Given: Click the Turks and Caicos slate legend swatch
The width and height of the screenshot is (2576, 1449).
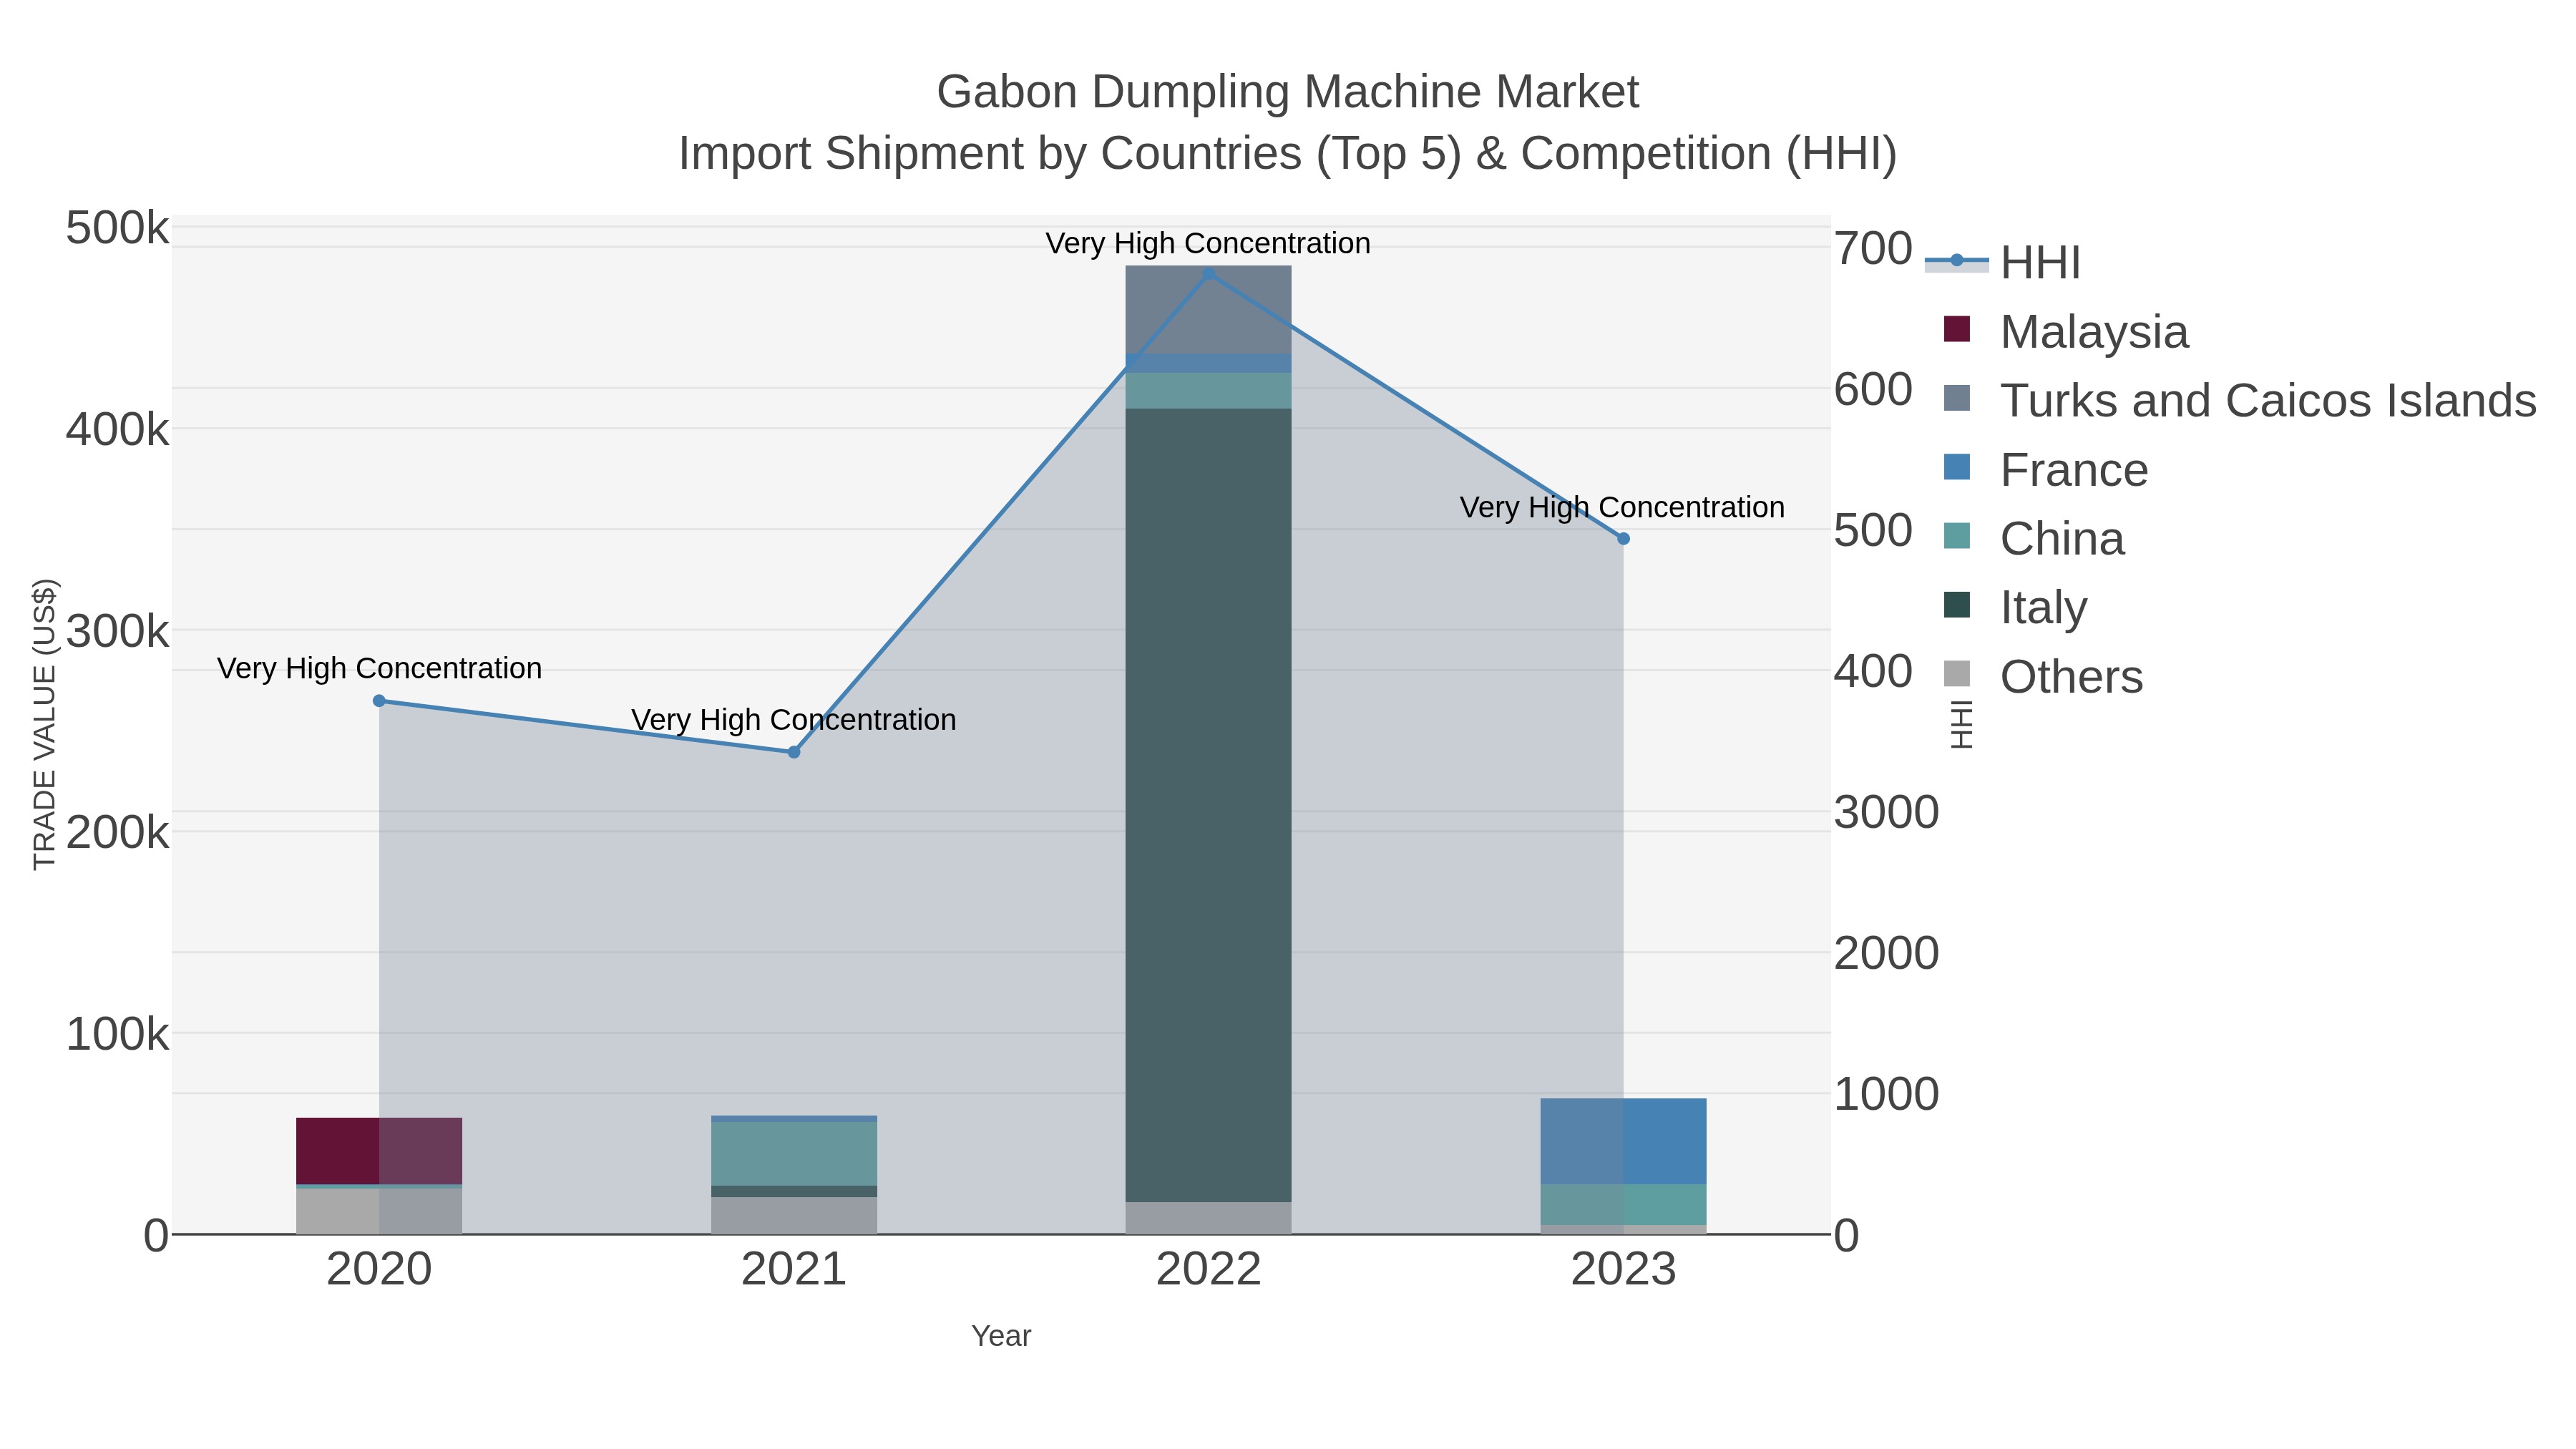Looking at the screenshot, I should [1957, 398].
